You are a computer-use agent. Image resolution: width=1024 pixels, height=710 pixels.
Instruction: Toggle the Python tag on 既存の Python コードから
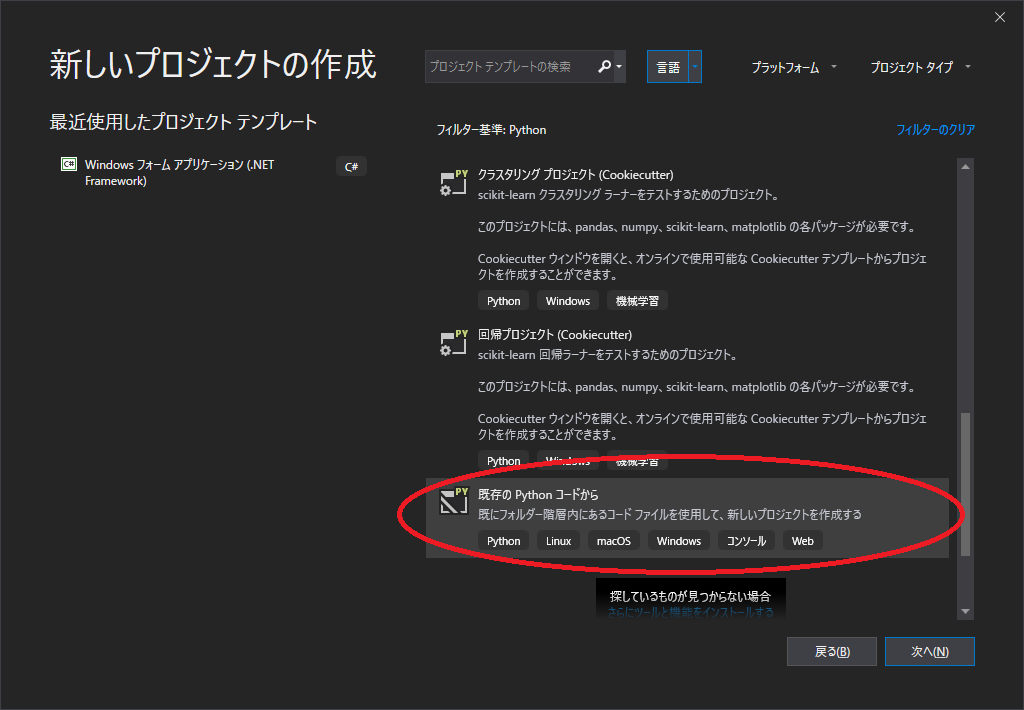504,540
